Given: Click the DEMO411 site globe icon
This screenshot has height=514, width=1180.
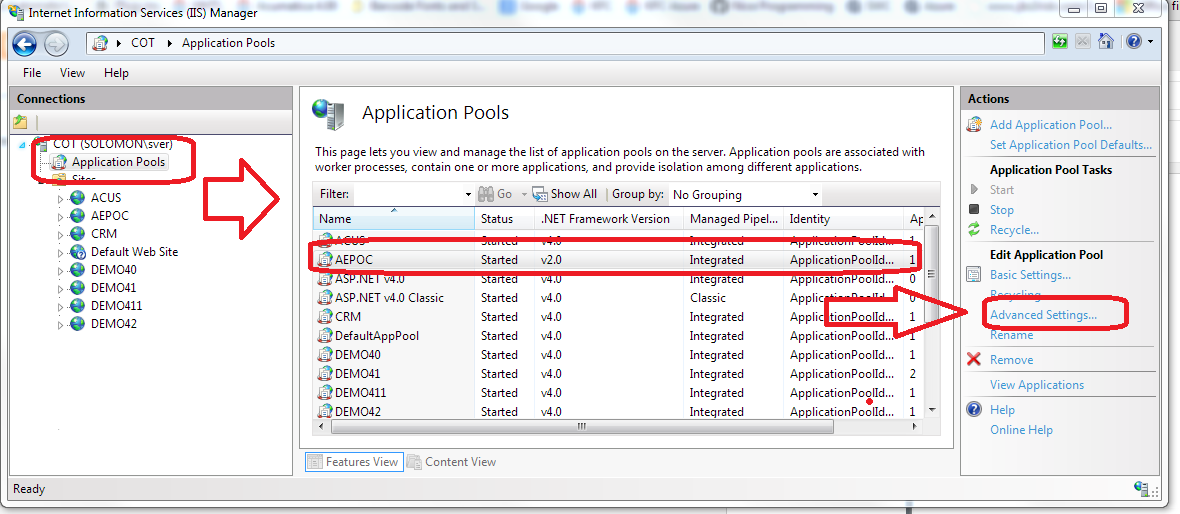Looking at the screenshot, I should (77, 306).
